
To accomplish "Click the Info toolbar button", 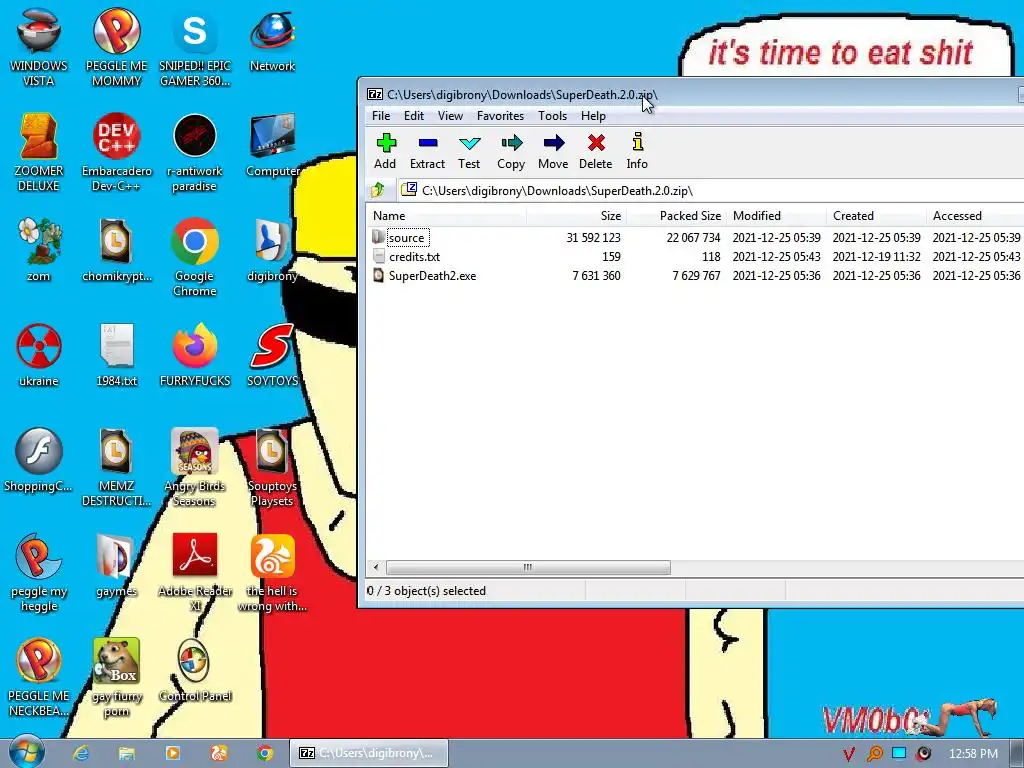I will point(637,151).
